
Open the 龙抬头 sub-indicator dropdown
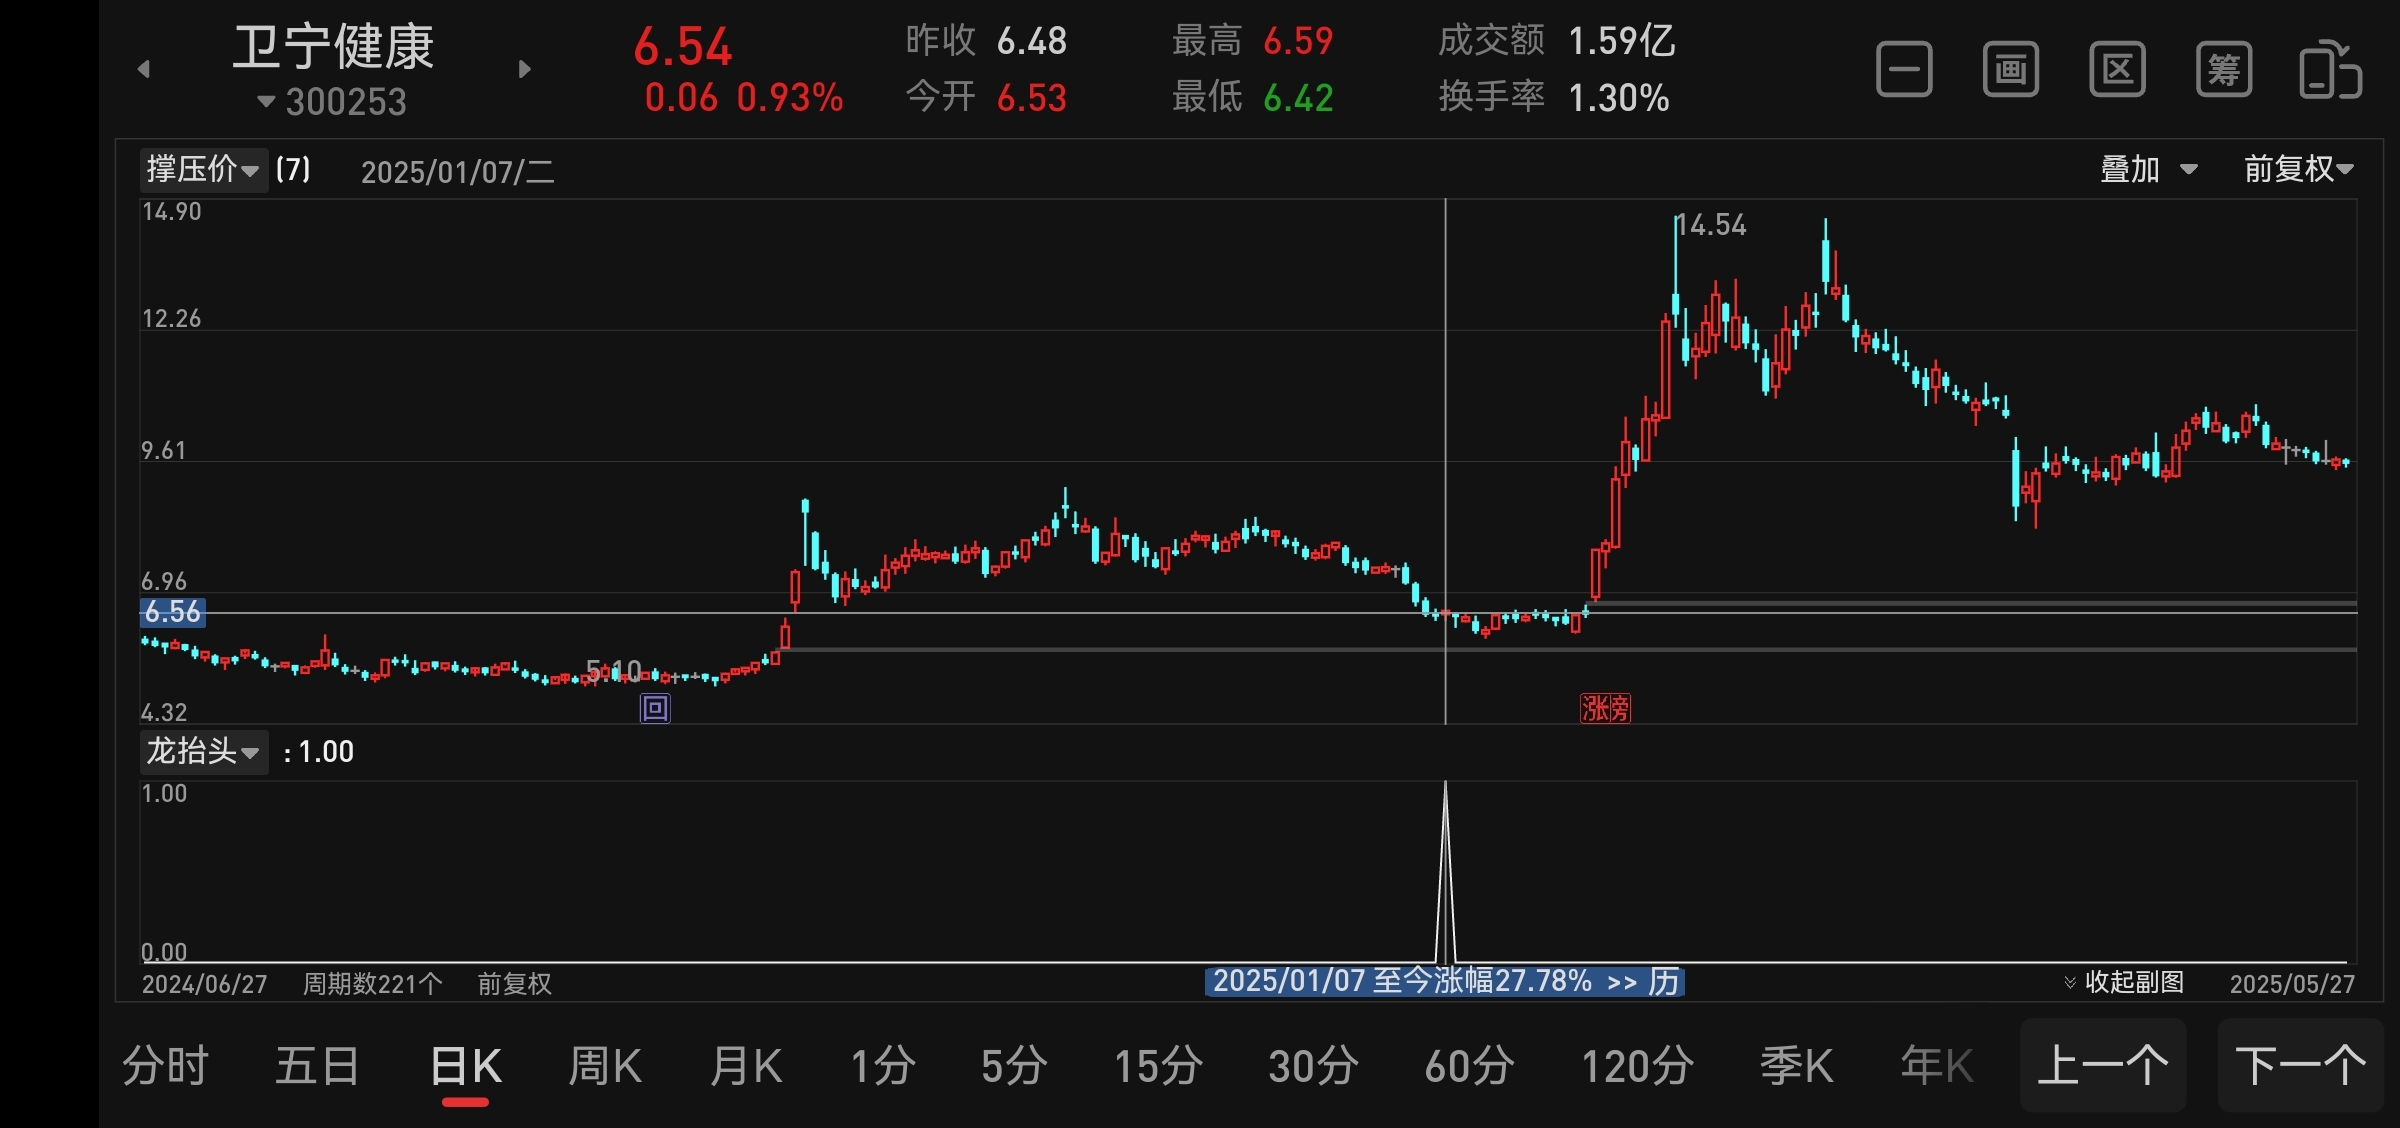(x=203, y=751)
